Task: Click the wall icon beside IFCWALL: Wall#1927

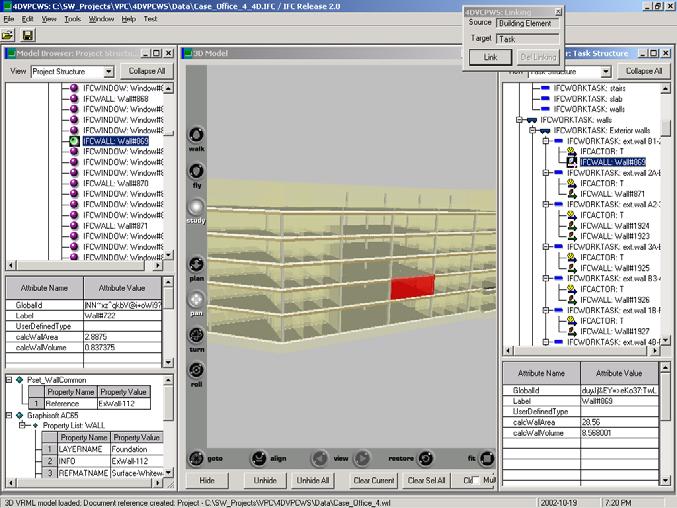Action: (x=572, y=331)
